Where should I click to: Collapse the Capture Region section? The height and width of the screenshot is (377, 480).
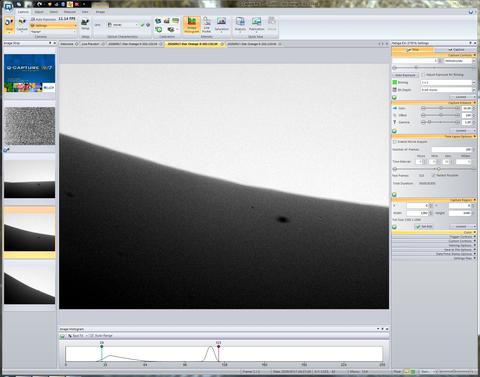coord(434,200)
